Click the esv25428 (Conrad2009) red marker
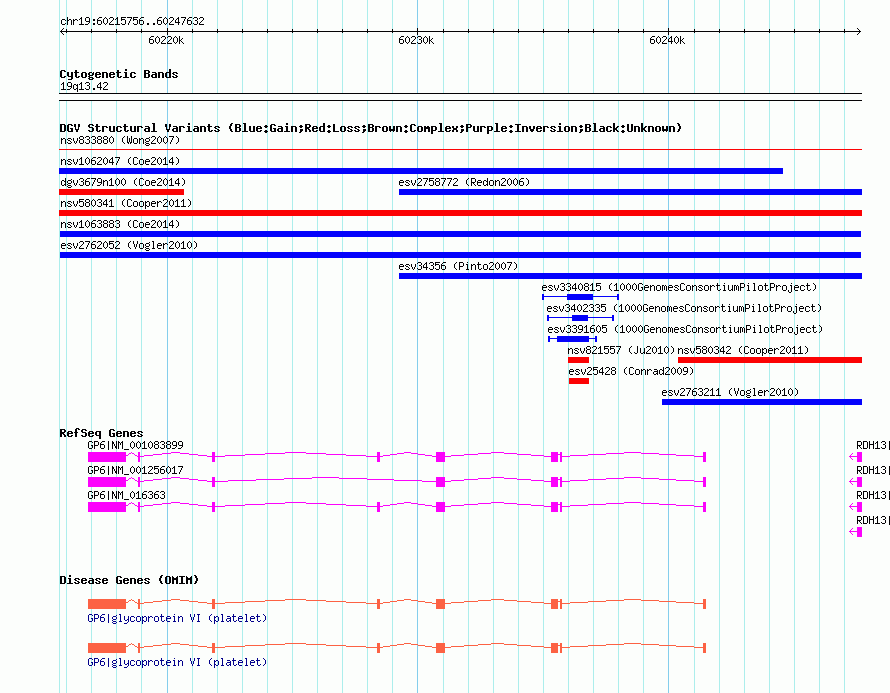The width and height of the screenshot is (890, 693). click(x=579, y=381)
